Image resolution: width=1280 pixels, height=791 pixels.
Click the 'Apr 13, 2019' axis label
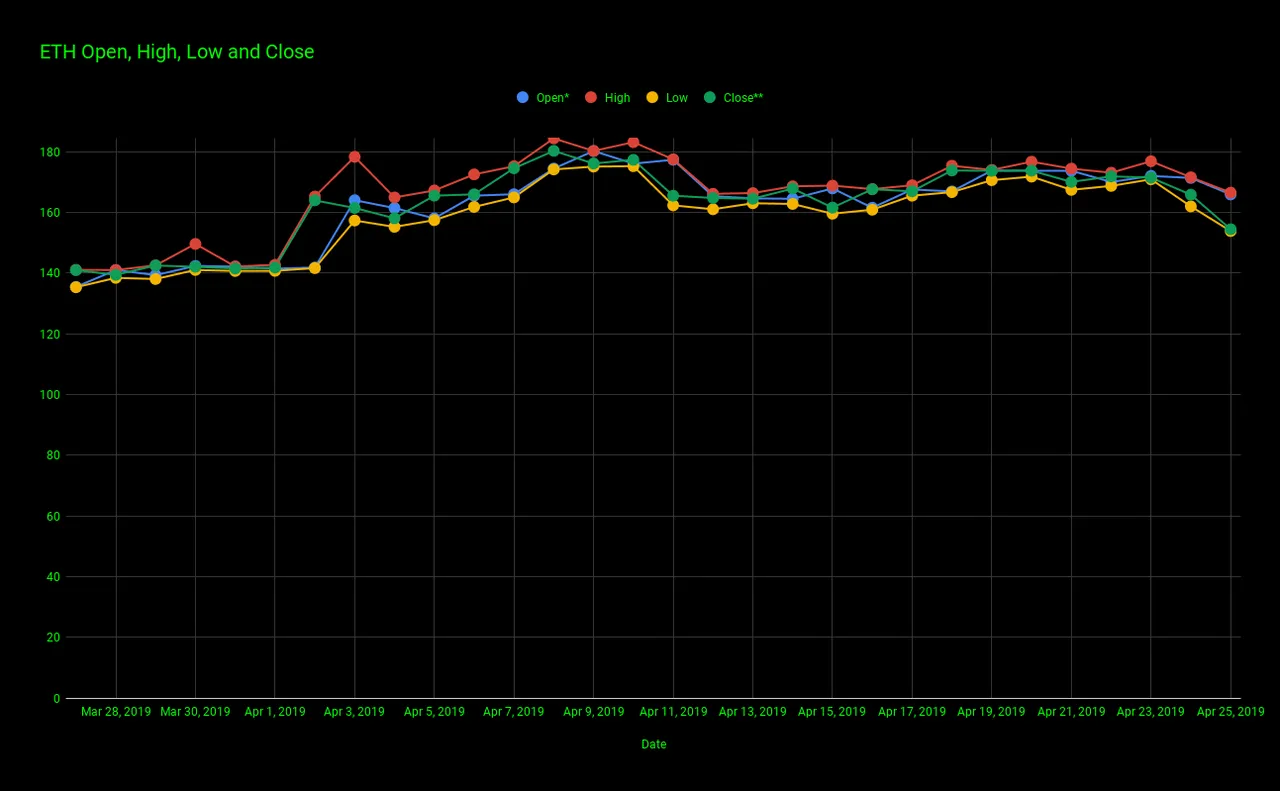coord(753,712)
